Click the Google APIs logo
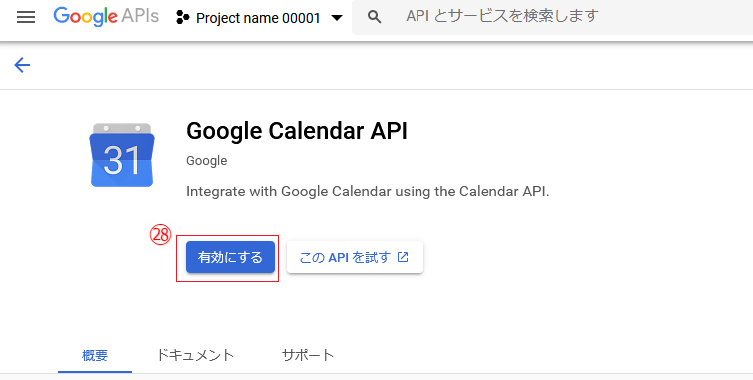 point(106,17)
